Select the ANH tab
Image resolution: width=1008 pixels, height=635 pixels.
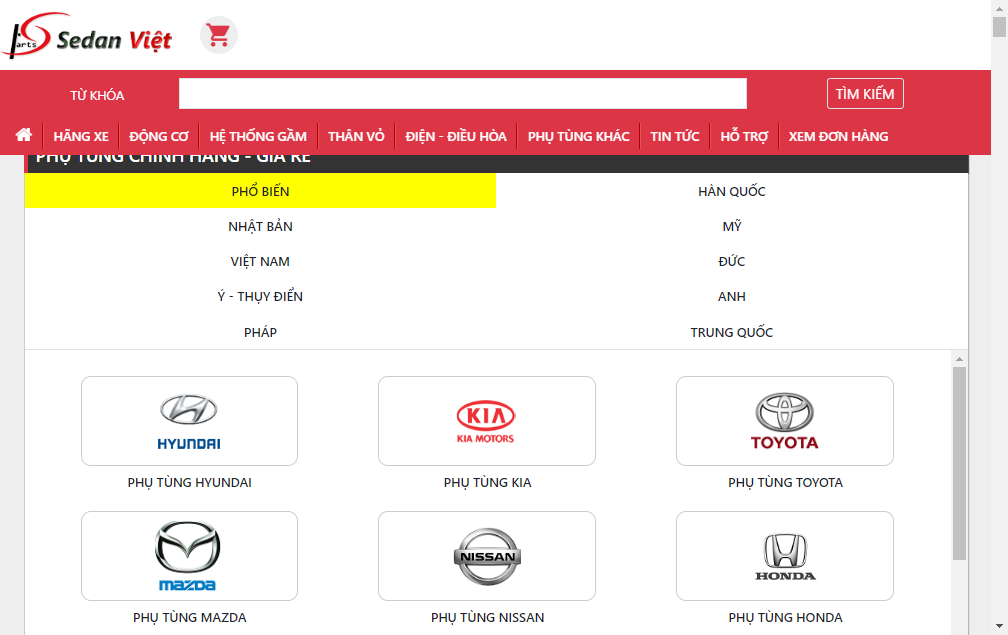point(732,296)
